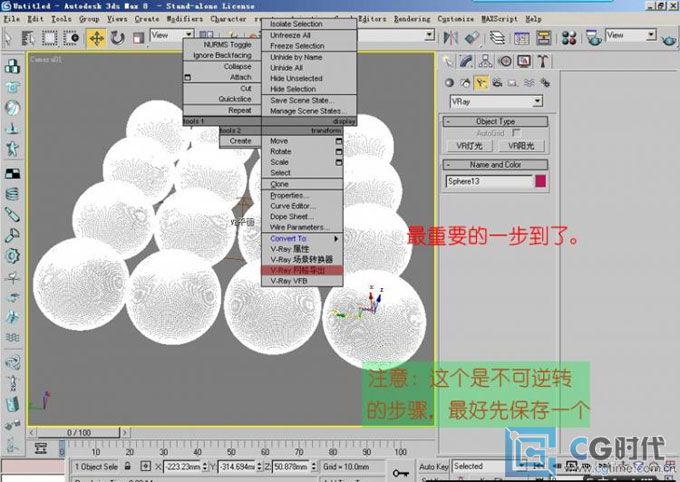Image resolution: width=680 pixels, height=482 pixels.
Task: Switch to Create command panel tab
Action: (x=449, y=61)
